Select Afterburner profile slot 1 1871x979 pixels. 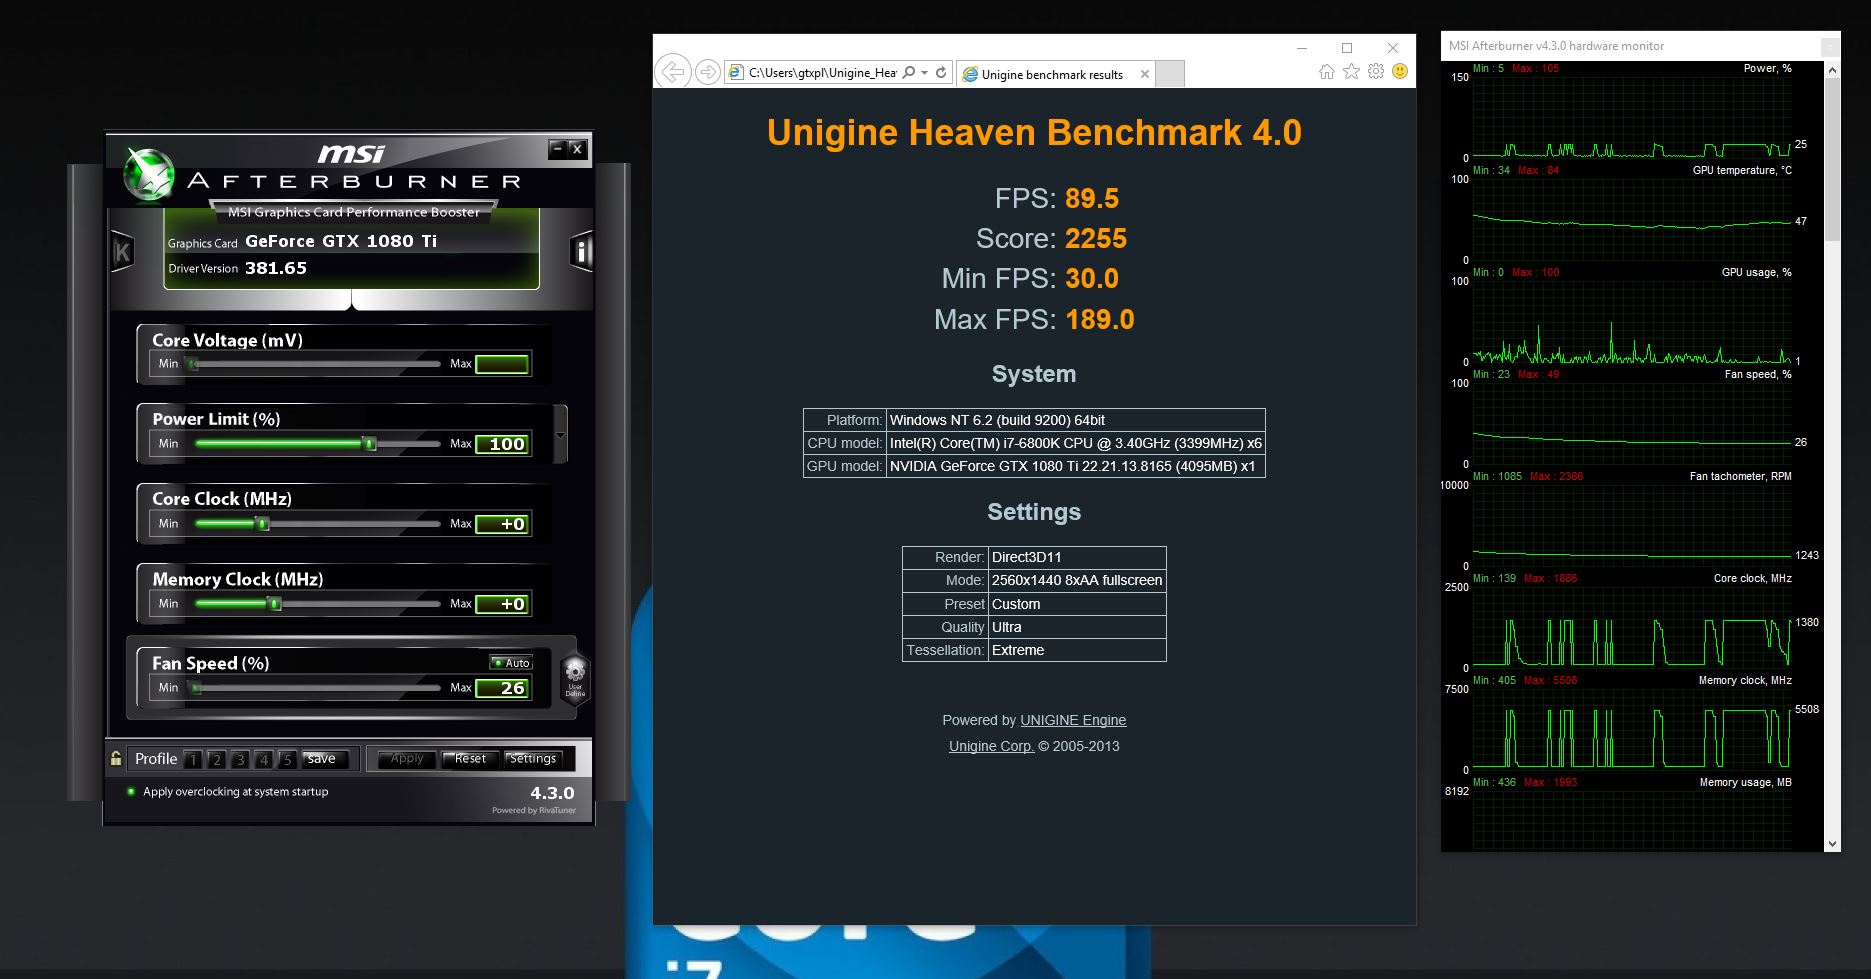pyautogui.click(x=193, y=760)
